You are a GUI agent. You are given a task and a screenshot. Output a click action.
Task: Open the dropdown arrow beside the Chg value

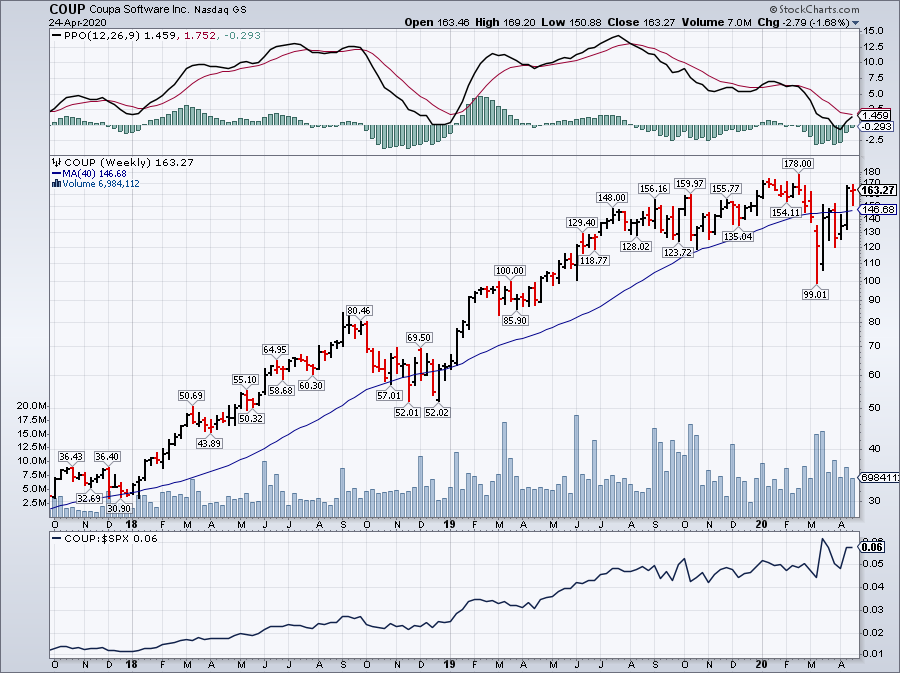[x=856, y=23]
